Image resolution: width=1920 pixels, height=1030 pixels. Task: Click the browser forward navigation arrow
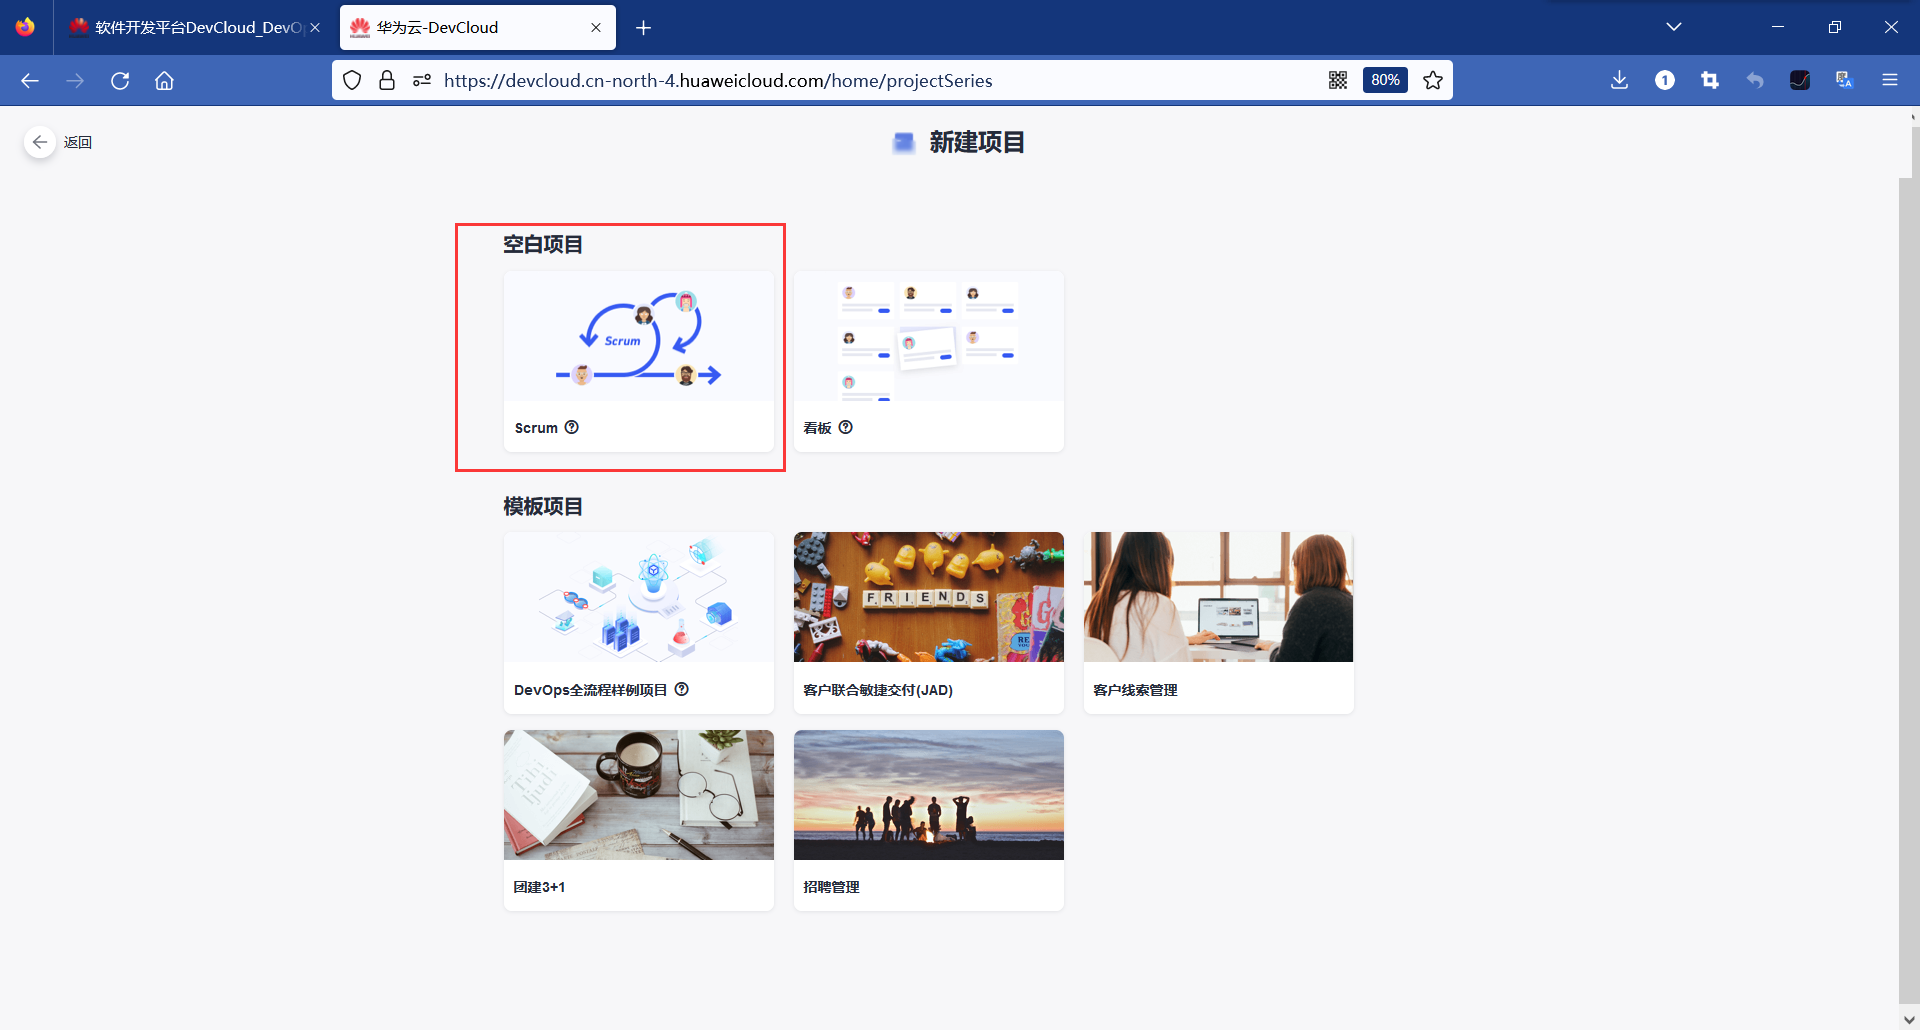point(75,81)
